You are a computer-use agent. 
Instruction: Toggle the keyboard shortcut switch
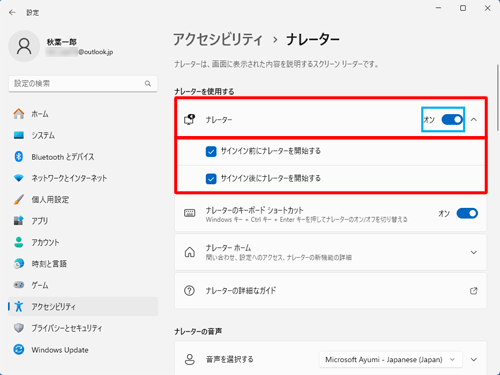click(x=467, y=213)
